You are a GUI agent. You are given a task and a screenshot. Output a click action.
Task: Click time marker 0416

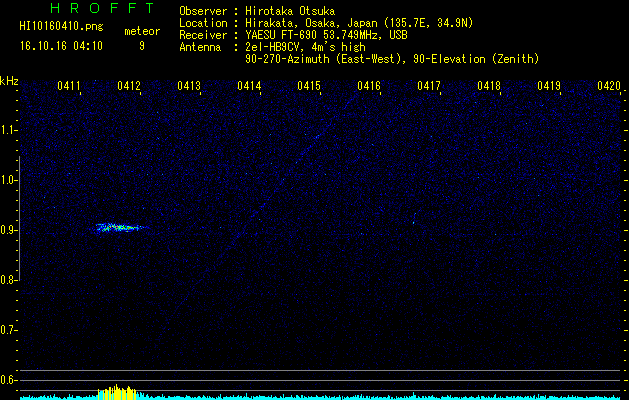click(x=369, y=86)
